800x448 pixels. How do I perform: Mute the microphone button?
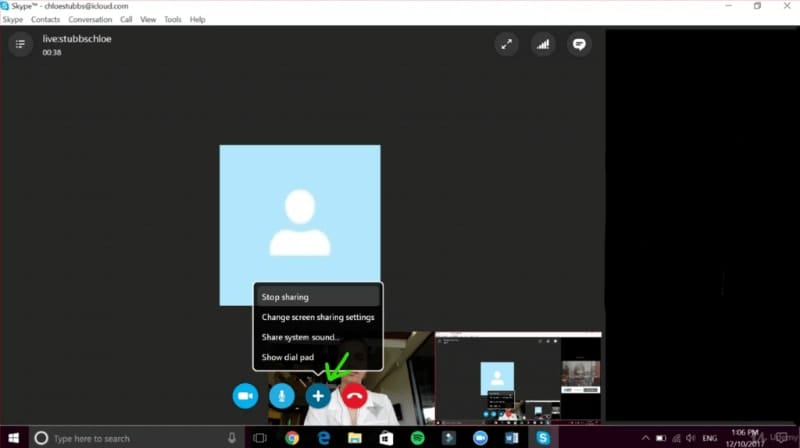click(x=282, y=396)
